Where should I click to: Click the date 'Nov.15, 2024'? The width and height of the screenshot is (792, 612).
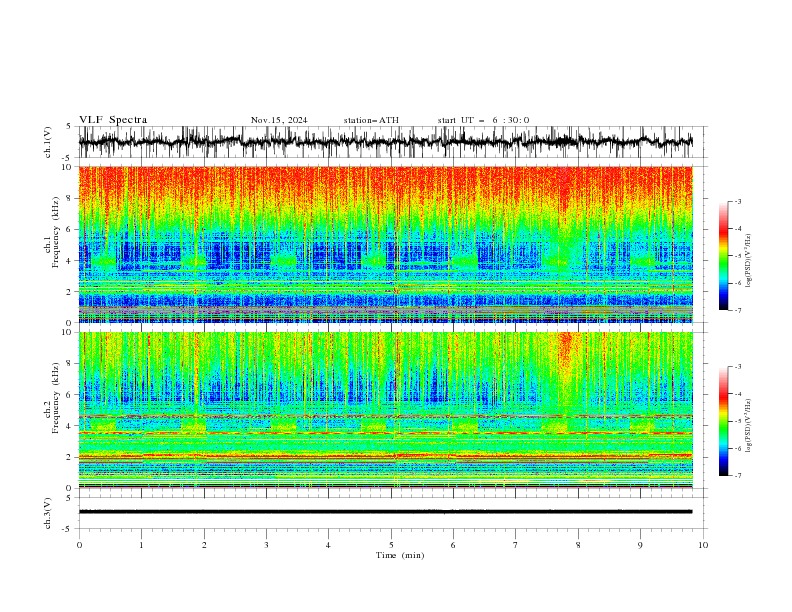pos(279,120)
